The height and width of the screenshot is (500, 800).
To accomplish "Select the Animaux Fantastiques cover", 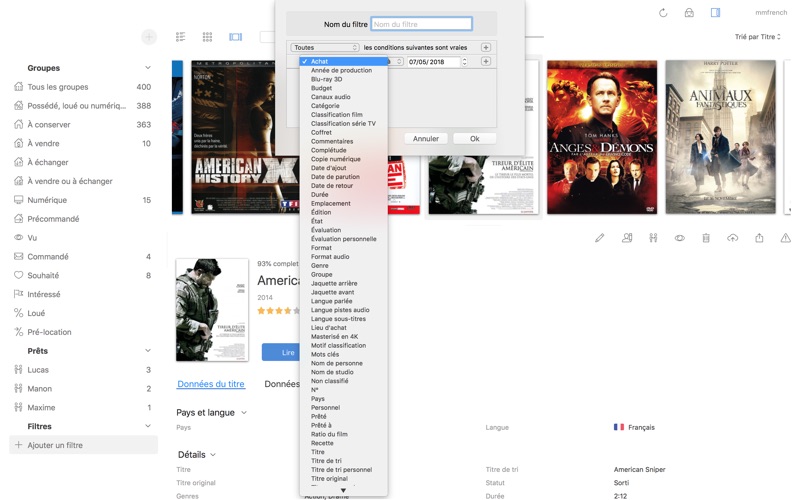I will pyautogui.click(x=720, y=137).
